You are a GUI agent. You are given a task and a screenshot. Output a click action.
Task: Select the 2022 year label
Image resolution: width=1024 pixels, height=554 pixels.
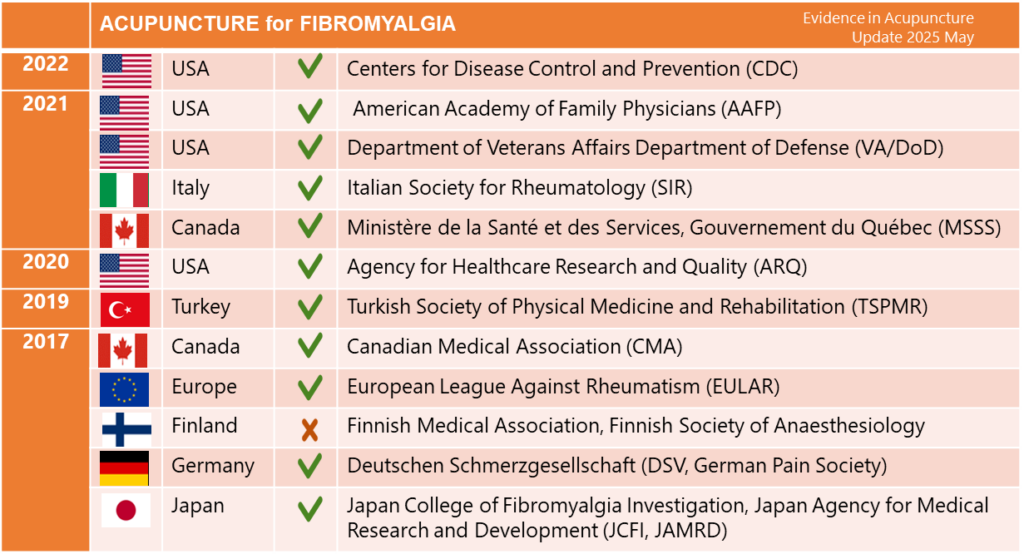tap(45, 64)
